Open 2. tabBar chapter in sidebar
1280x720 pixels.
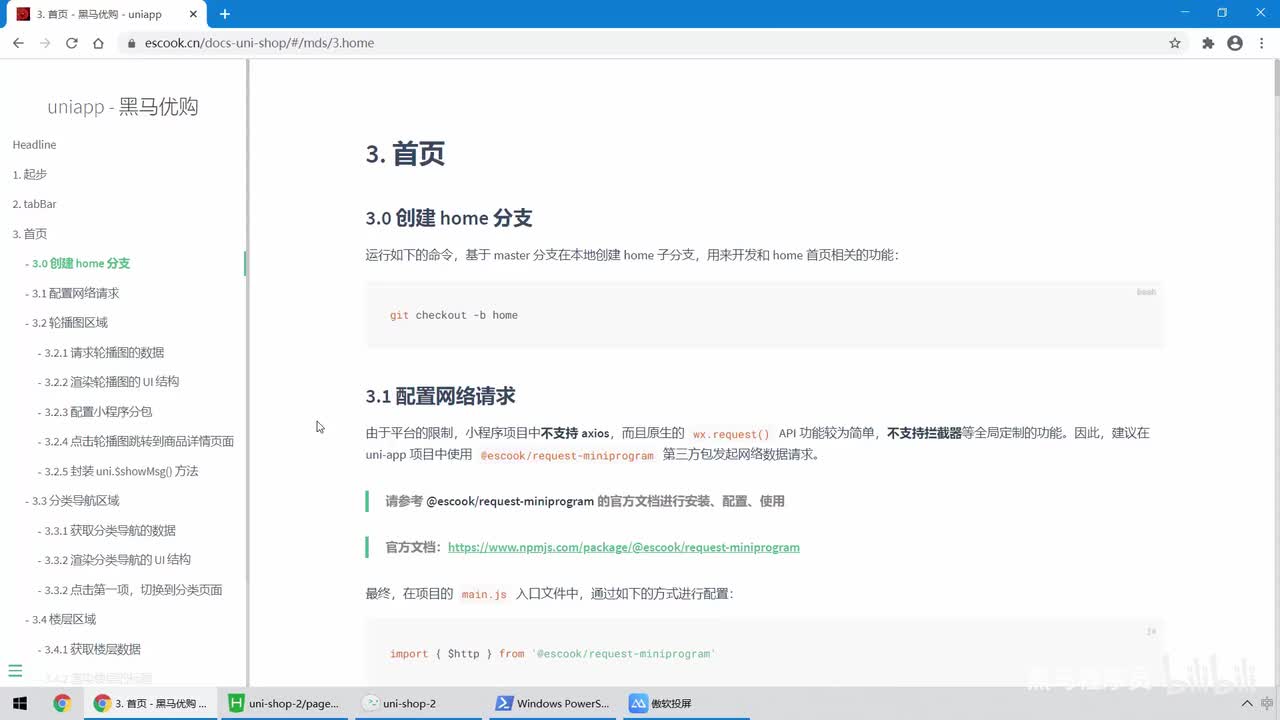click(34, 204)
